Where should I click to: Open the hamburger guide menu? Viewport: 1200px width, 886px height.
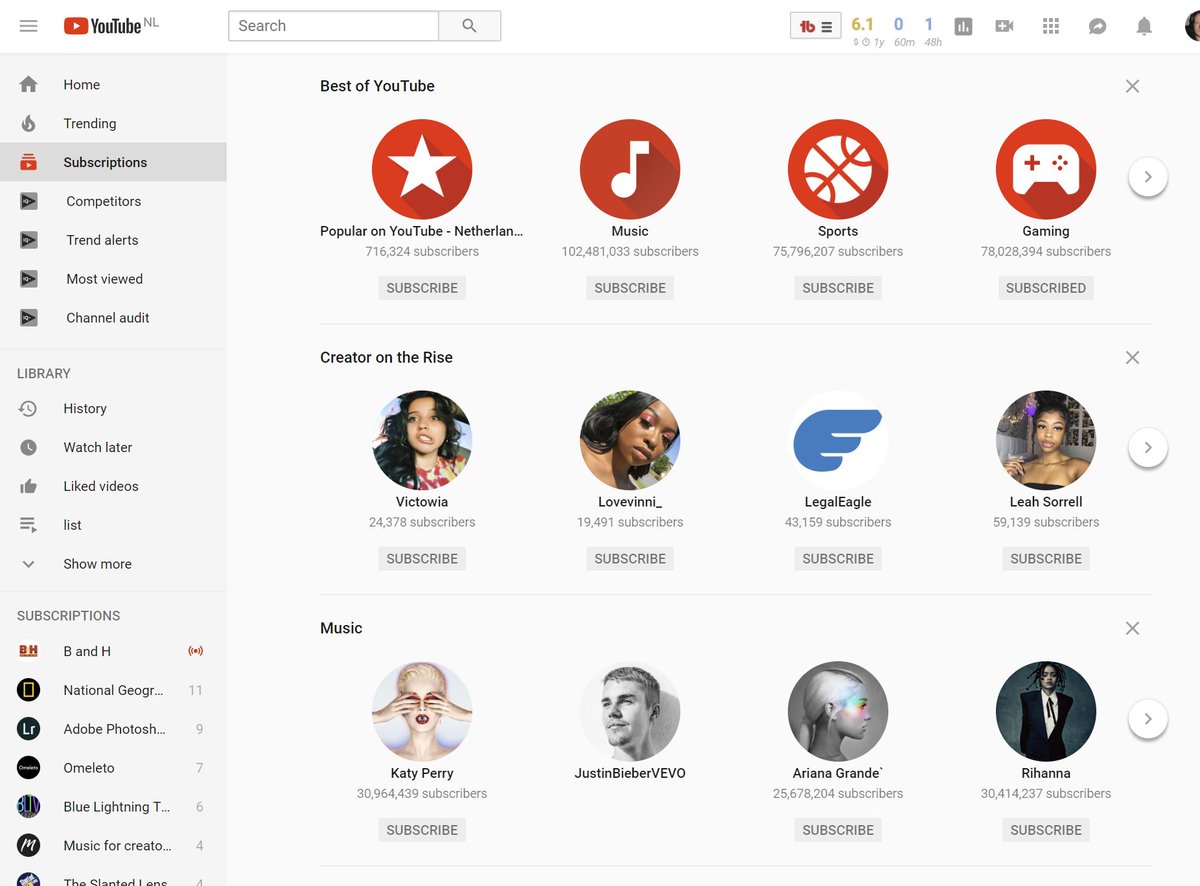click(x=28, y=26)
